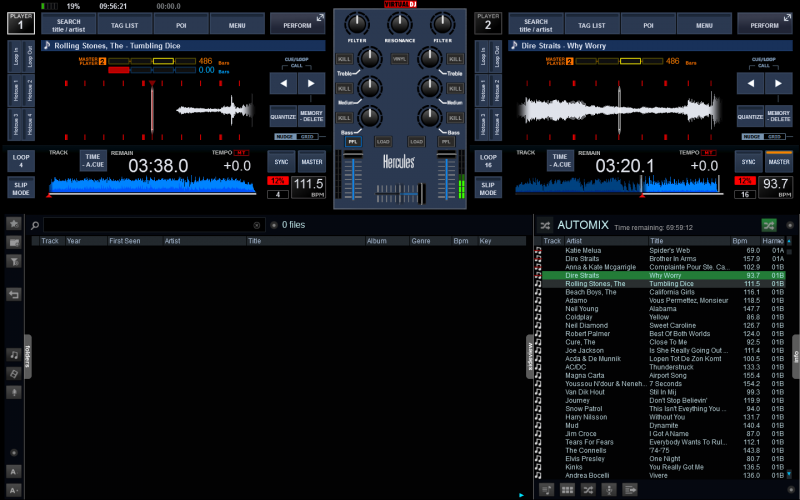Screen dimensions: 800x500
Task: Open Player 1 TAG LIST
Action: tap(124, 24)
